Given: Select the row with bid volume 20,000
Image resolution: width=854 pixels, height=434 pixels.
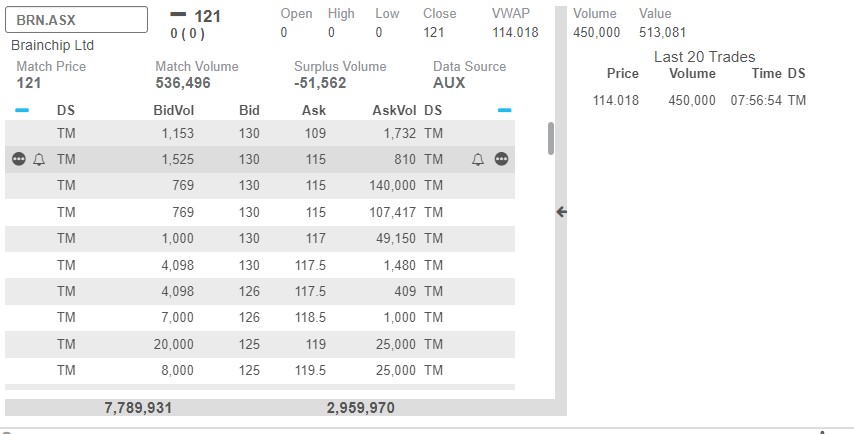Looking at the screenshot, I should coord(260,344).
